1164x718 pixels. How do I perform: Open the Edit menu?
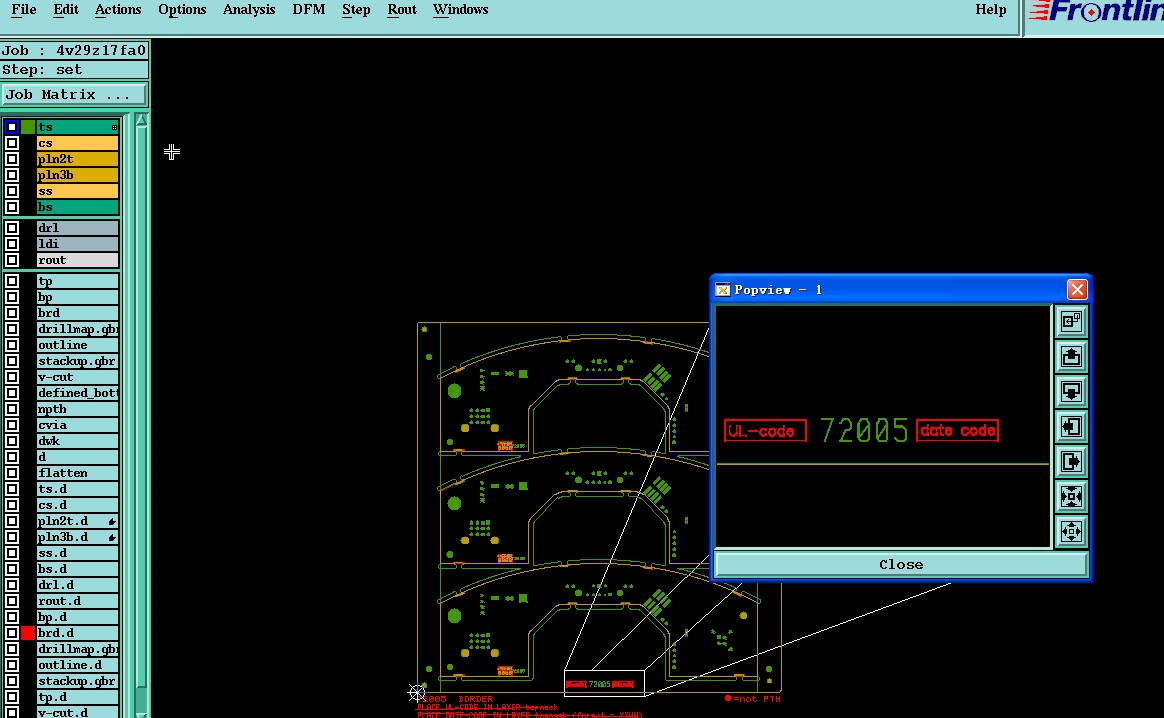click(x=65, y=10)
